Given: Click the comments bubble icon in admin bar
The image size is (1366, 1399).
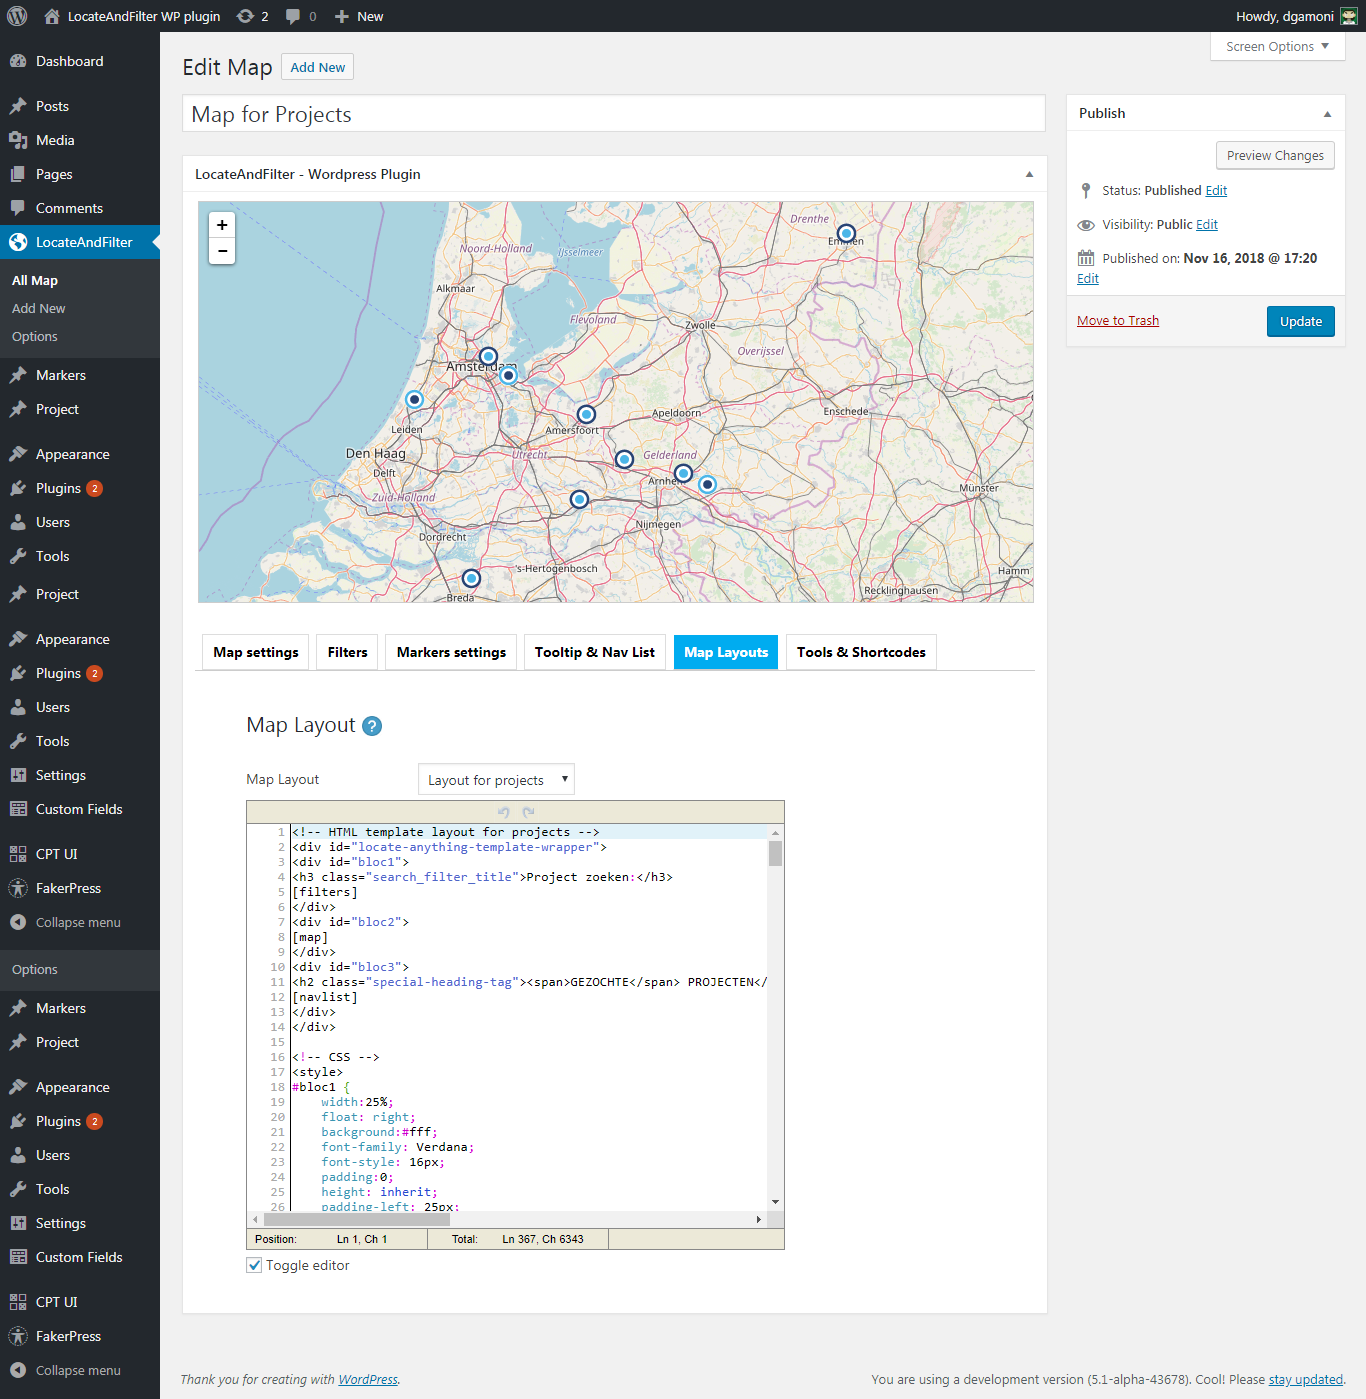Looking at the screenshot, I should (293, 16).
